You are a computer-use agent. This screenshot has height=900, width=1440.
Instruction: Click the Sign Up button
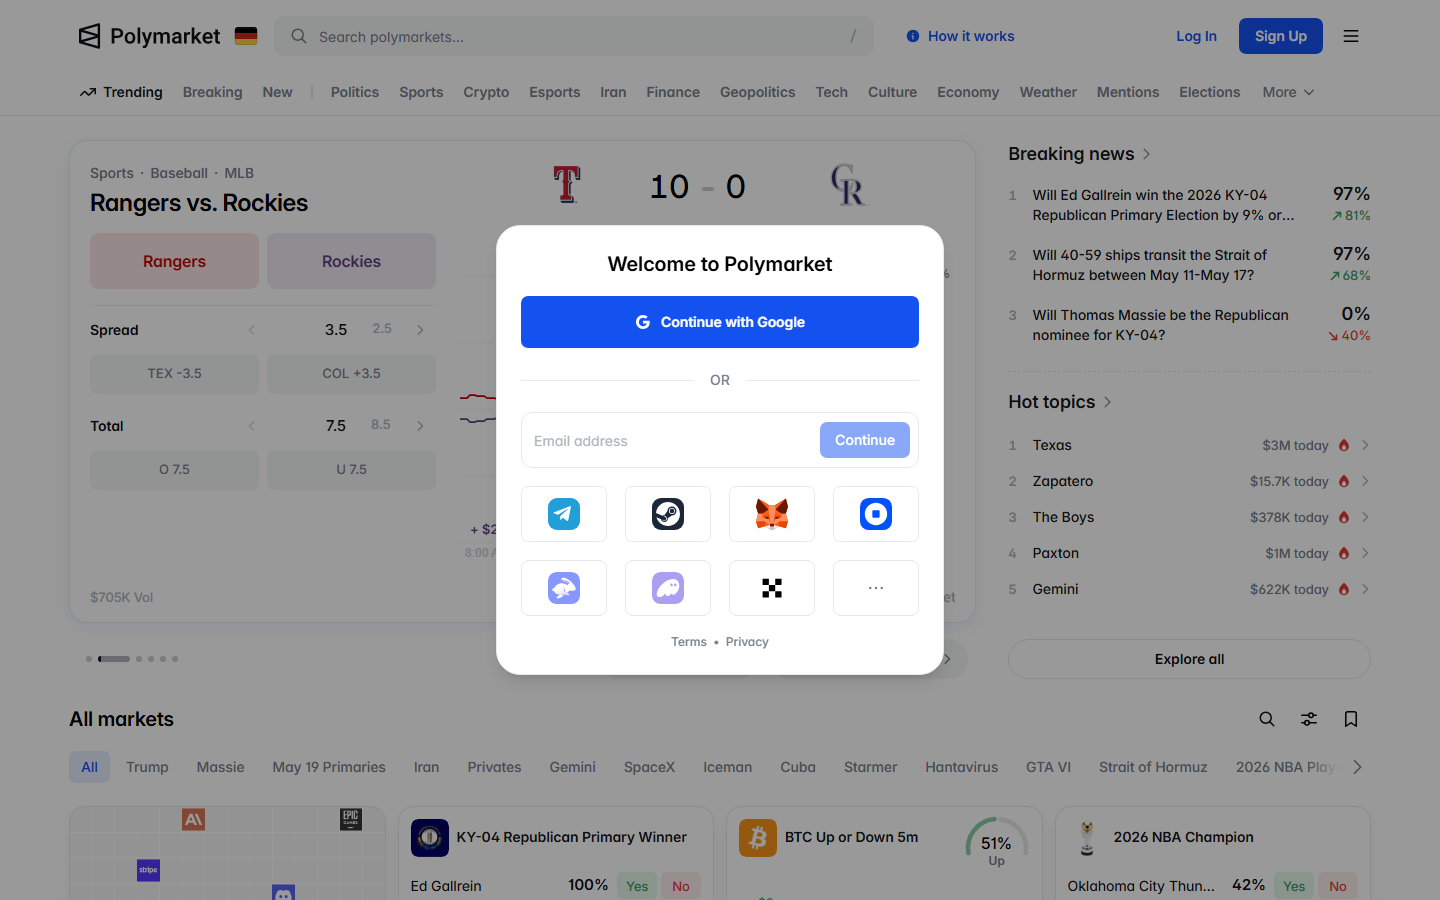[1281, 36]
